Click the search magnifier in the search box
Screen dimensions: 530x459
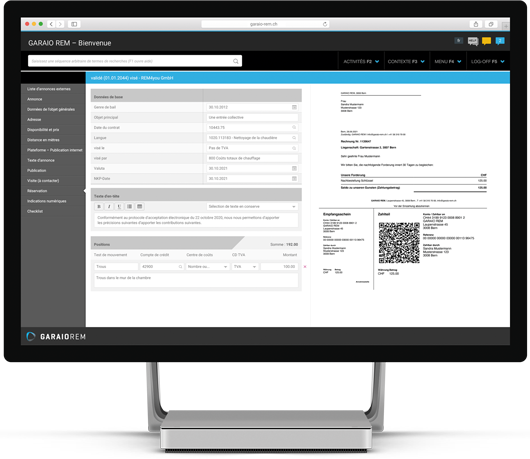[236, 61]
